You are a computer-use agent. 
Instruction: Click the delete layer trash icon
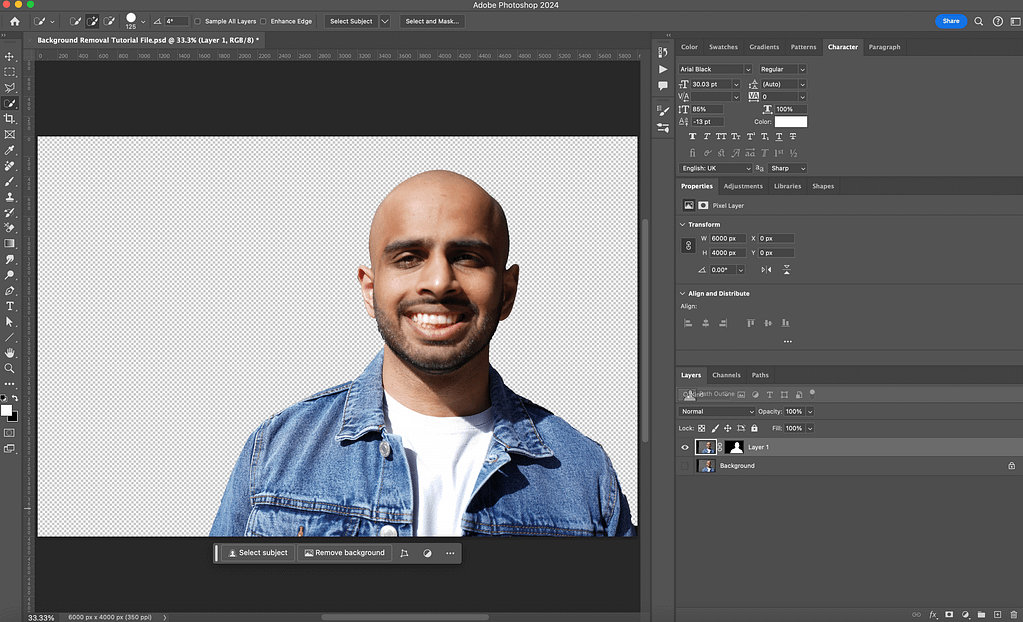click(1012, 614)
